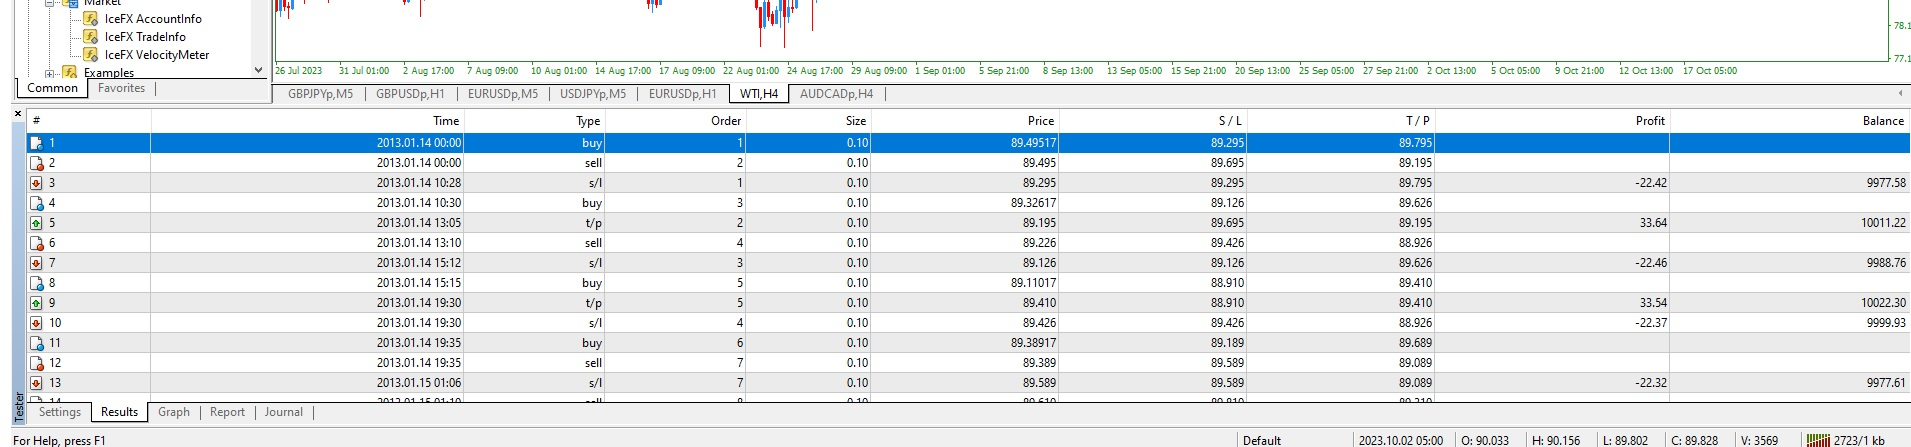This screenshot has height=447, width=1911.
Task: Switch to the Favorites tab in Navigator
Action: coord(121,88)
